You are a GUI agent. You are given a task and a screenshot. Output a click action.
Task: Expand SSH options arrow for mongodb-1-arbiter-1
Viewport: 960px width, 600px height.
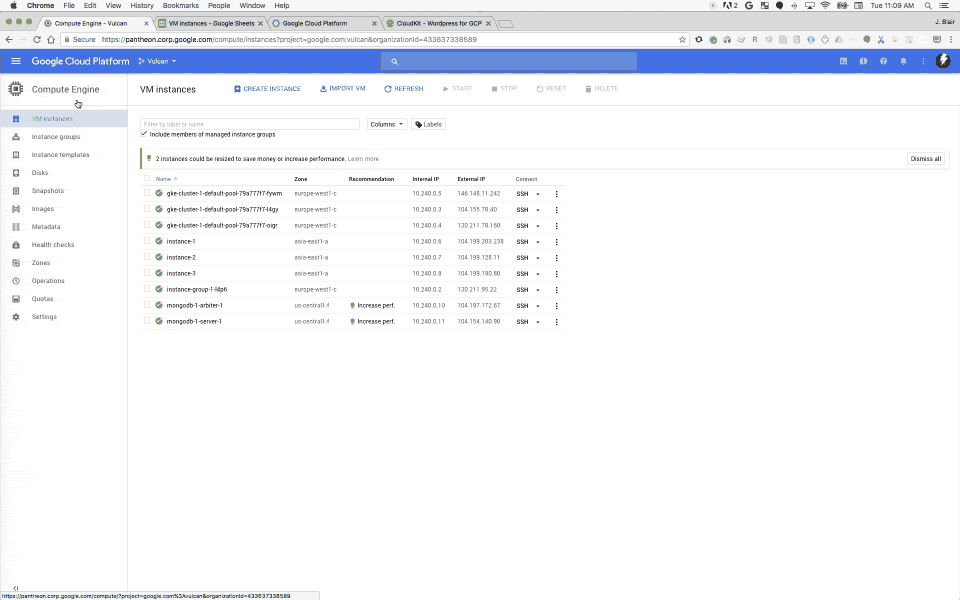coord(538,306)
